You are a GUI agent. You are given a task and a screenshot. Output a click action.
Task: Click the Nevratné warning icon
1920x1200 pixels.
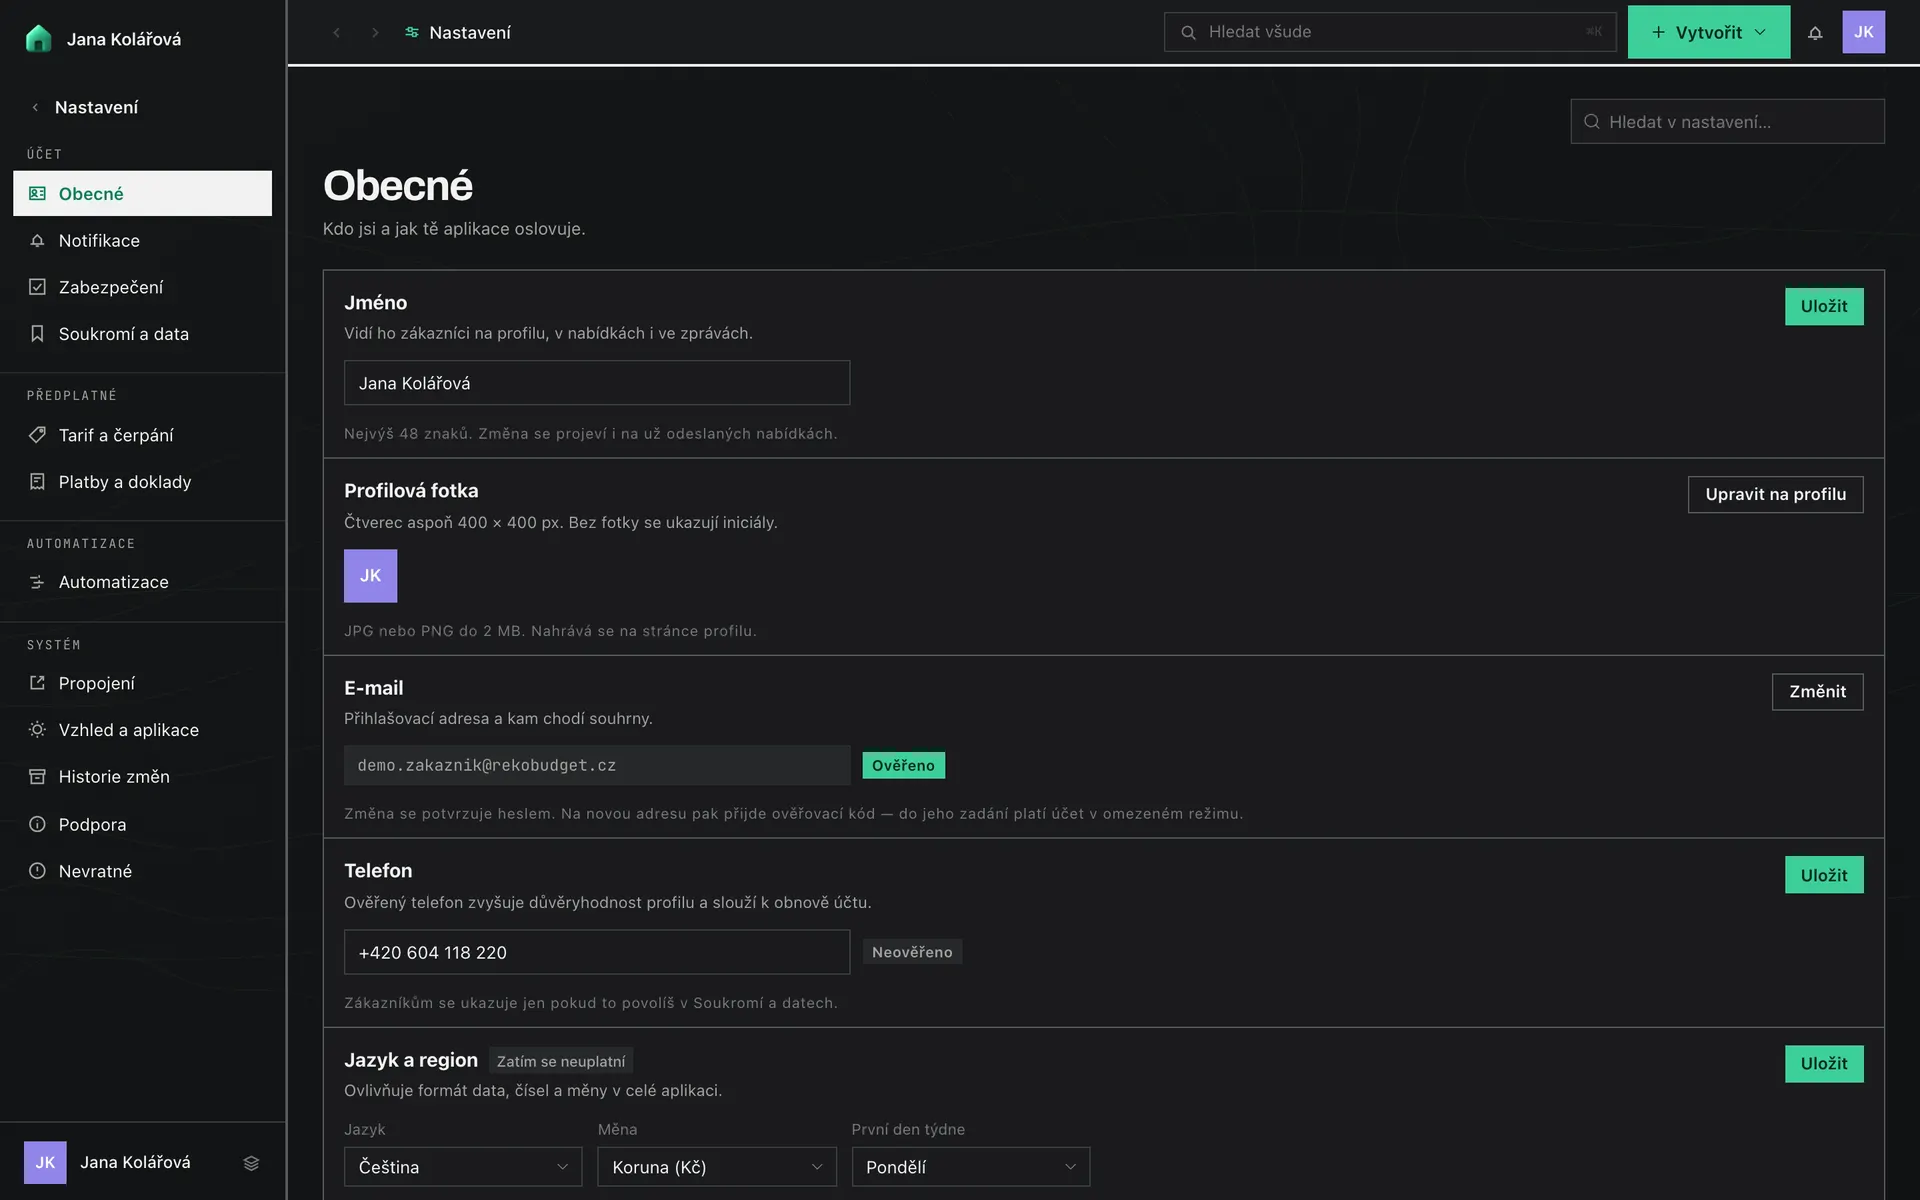click(37, 871)
